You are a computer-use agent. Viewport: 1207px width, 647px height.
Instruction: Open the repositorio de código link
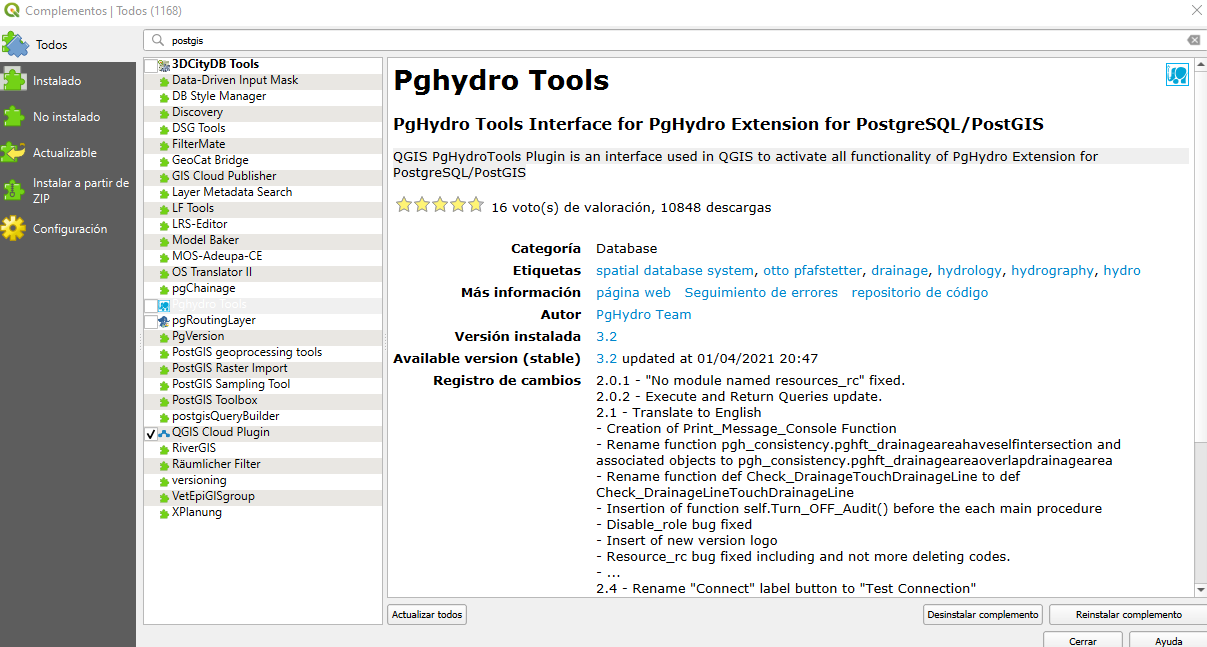919,293
